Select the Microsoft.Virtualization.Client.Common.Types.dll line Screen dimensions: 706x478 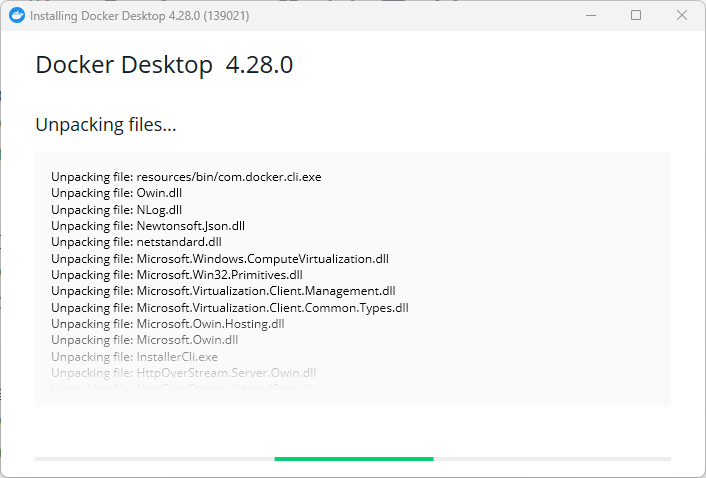(230, 308)
